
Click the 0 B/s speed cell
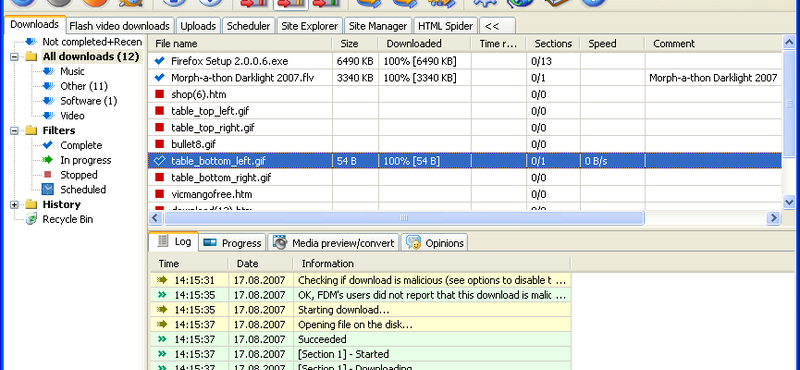pyautogui.click(x=612, y=161)
